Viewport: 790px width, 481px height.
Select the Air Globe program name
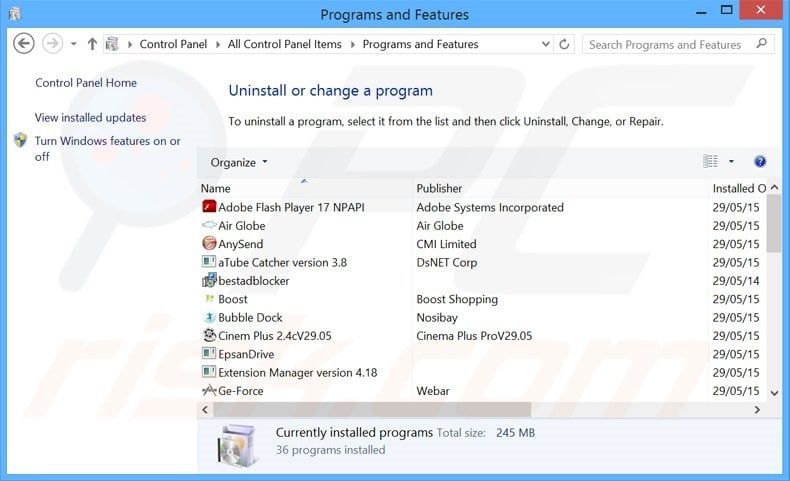241,226
